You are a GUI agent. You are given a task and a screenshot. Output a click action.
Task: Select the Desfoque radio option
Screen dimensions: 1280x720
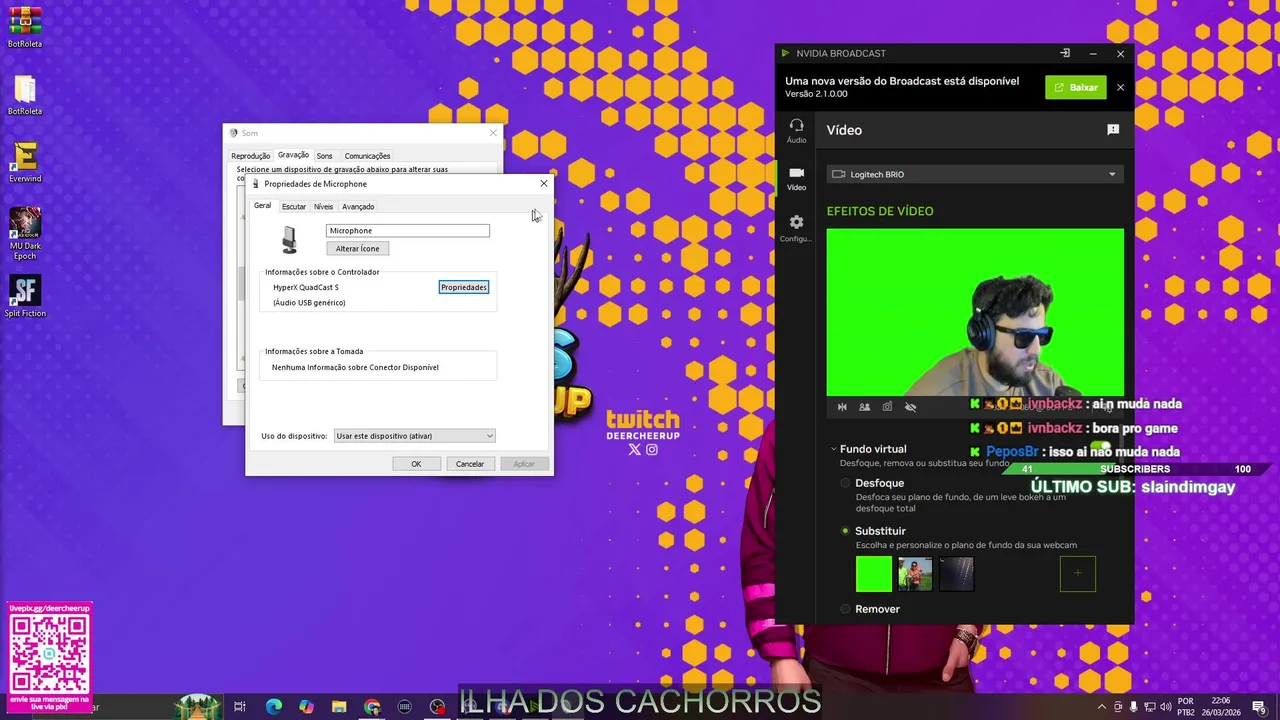[845, 483]
